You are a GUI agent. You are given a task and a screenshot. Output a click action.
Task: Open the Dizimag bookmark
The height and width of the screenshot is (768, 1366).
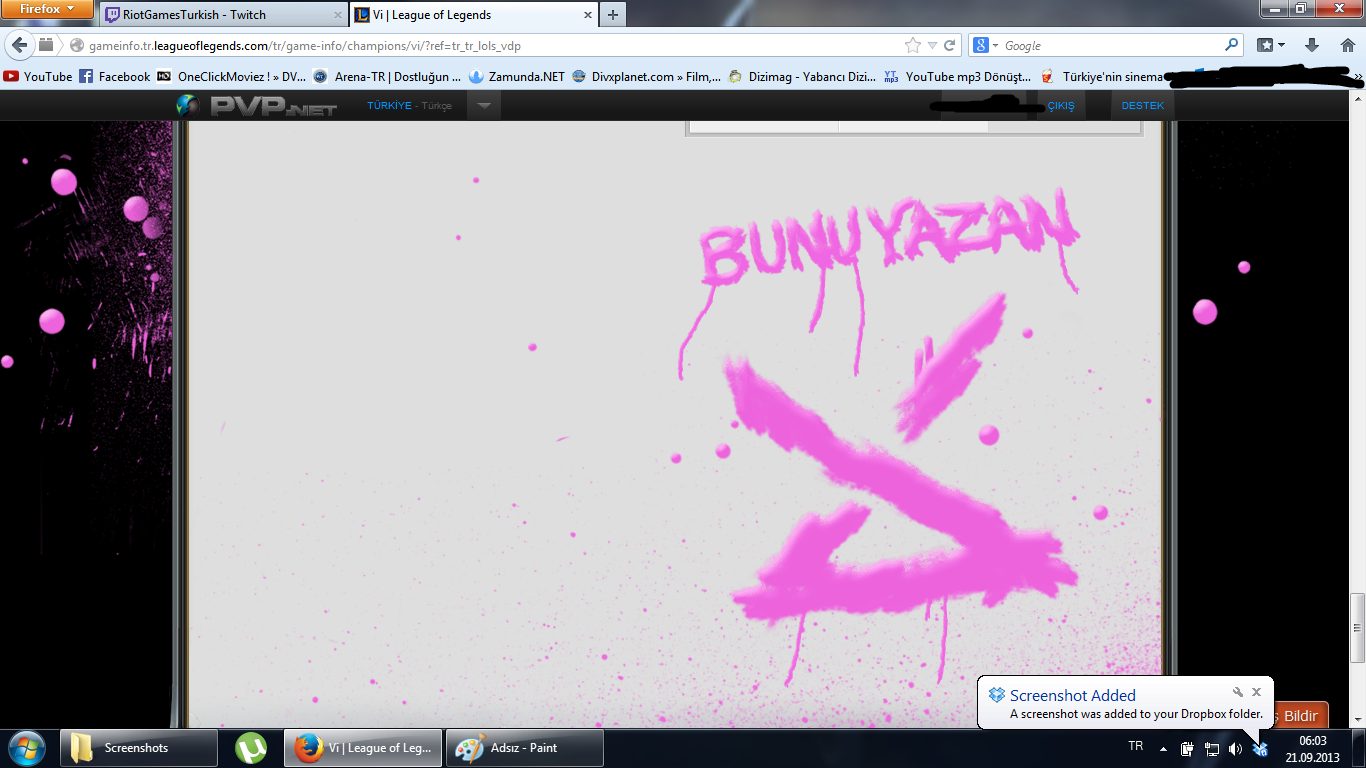(x=803, y=76)
